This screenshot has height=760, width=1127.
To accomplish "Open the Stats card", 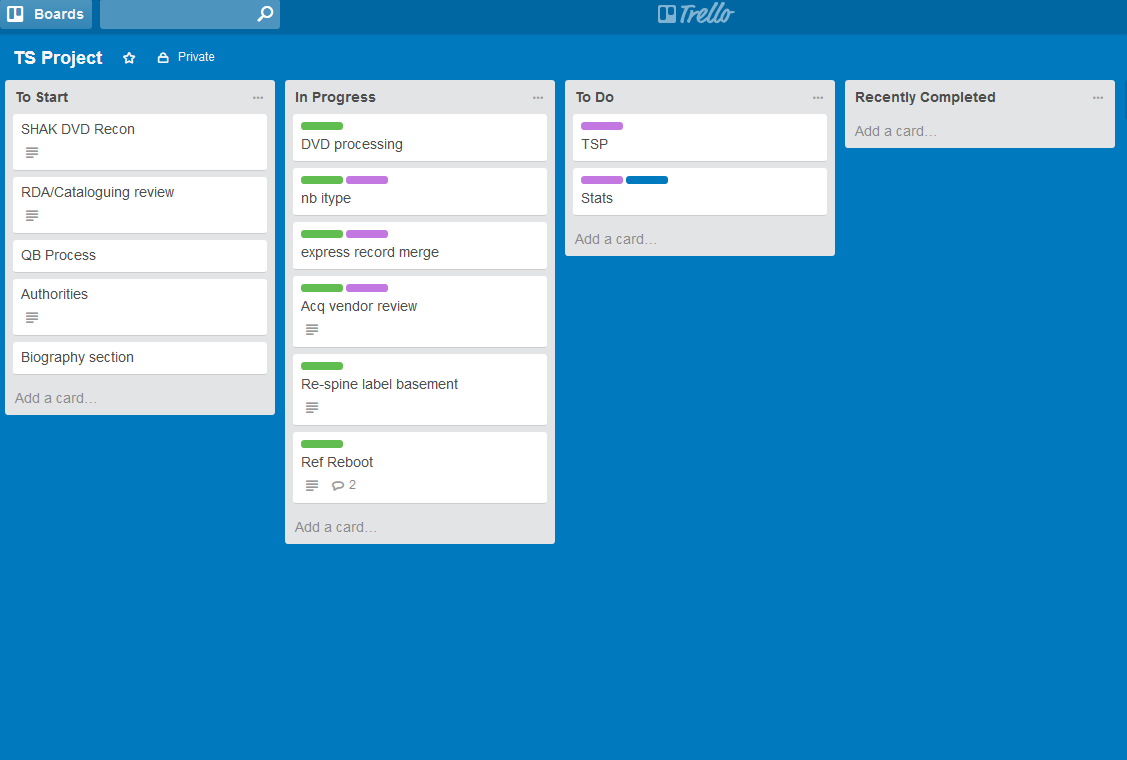I will [x=700, y=192].
